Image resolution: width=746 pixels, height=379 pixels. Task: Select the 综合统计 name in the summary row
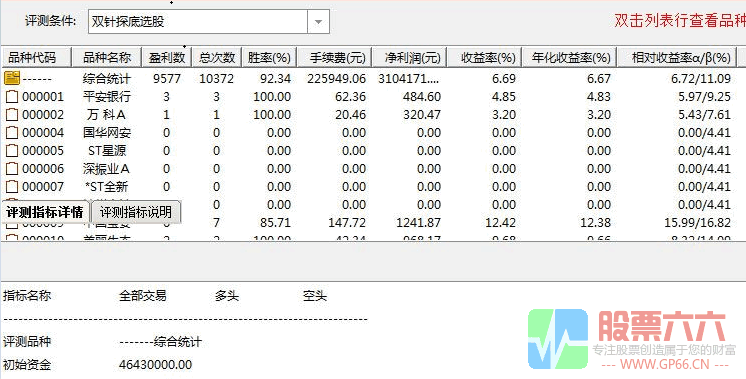click(x=107, y=78)
